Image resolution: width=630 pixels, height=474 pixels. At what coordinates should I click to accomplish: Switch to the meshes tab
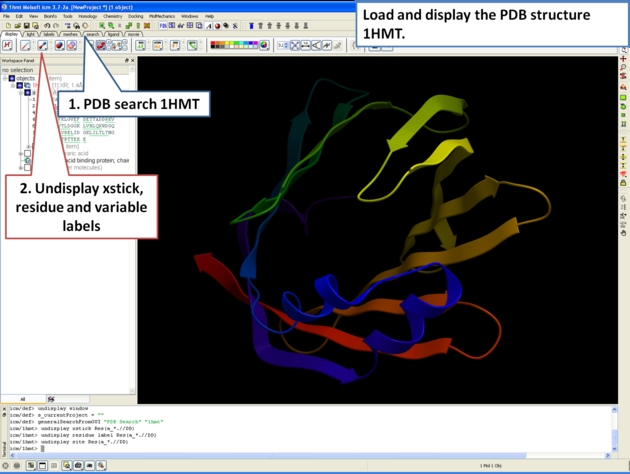coord(70,34)
